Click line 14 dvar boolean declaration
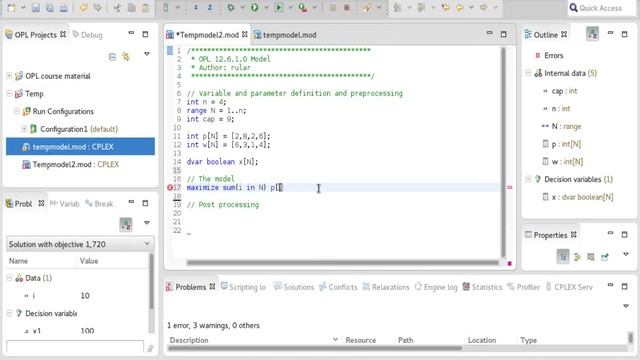Viewport: 640px width, 360px height. tap(222, 162)
